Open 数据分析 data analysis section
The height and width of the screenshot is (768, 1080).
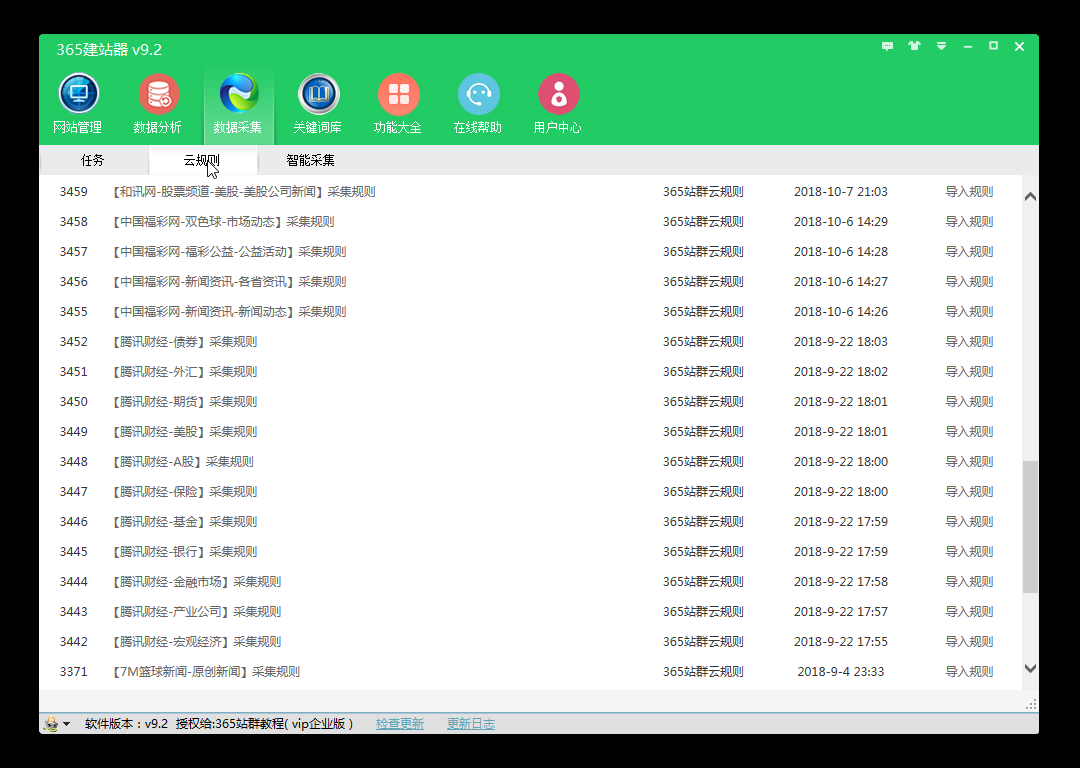[158, 104]
